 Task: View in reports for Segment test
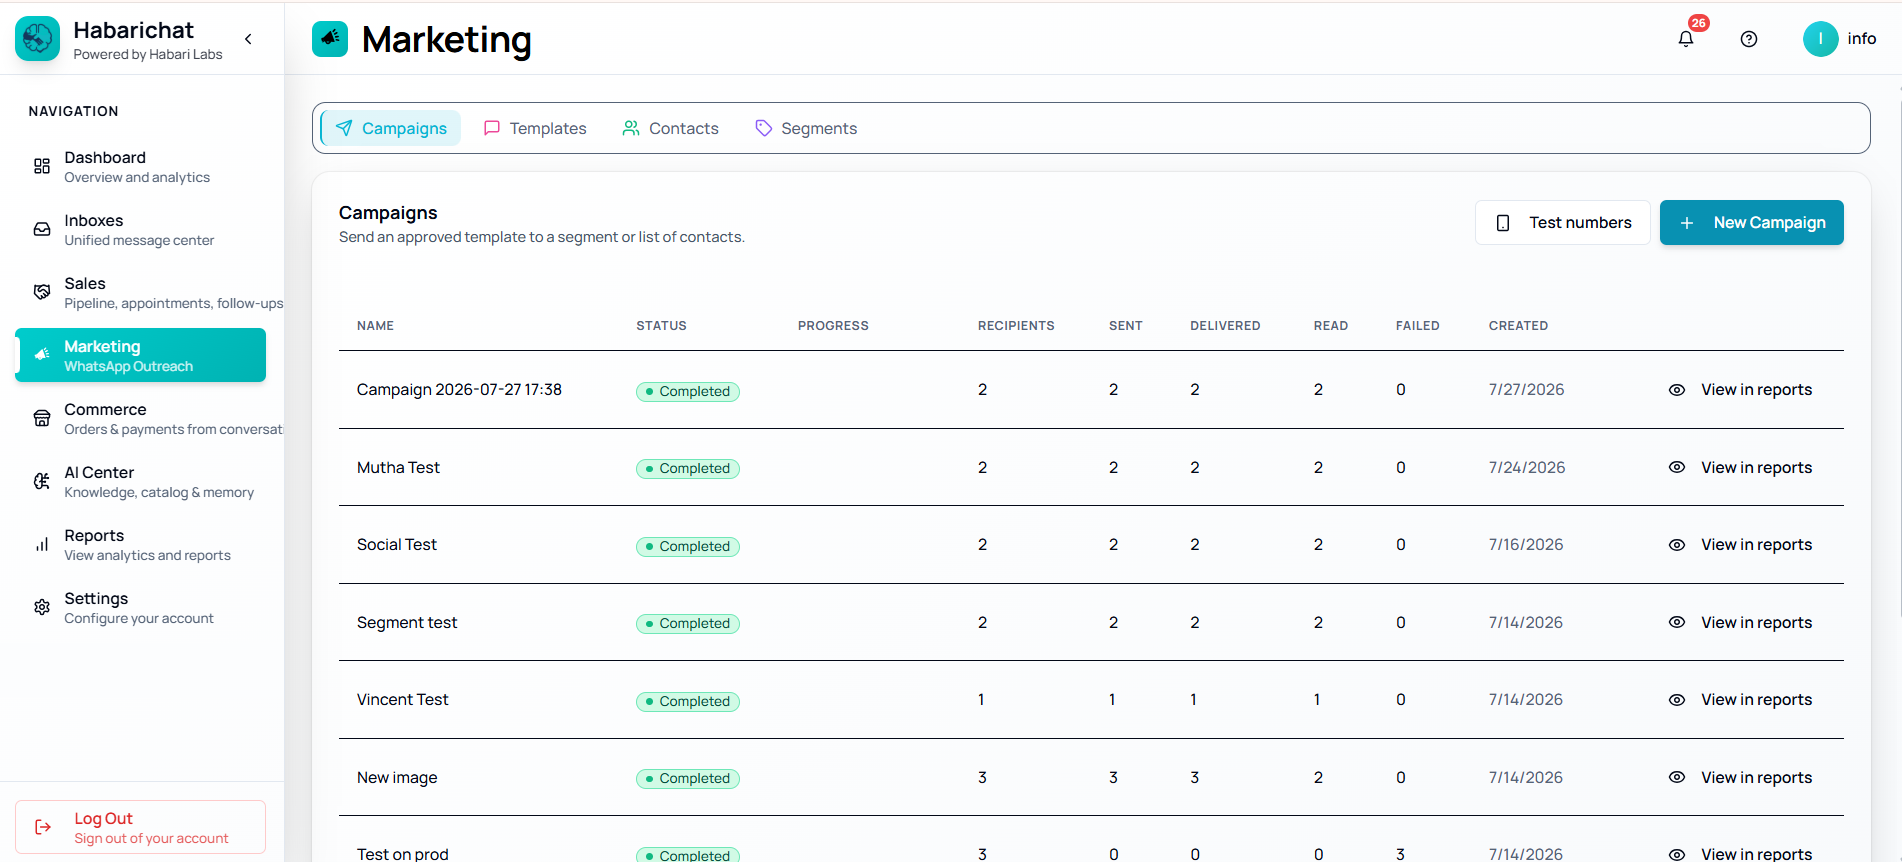click(1756, 622)
